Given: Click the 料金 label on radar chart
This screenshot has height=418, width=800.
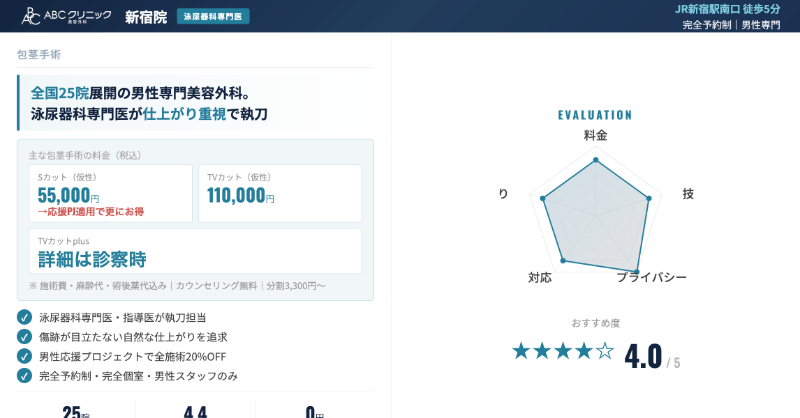Looking at the screenshot, I should coord(595,135).
